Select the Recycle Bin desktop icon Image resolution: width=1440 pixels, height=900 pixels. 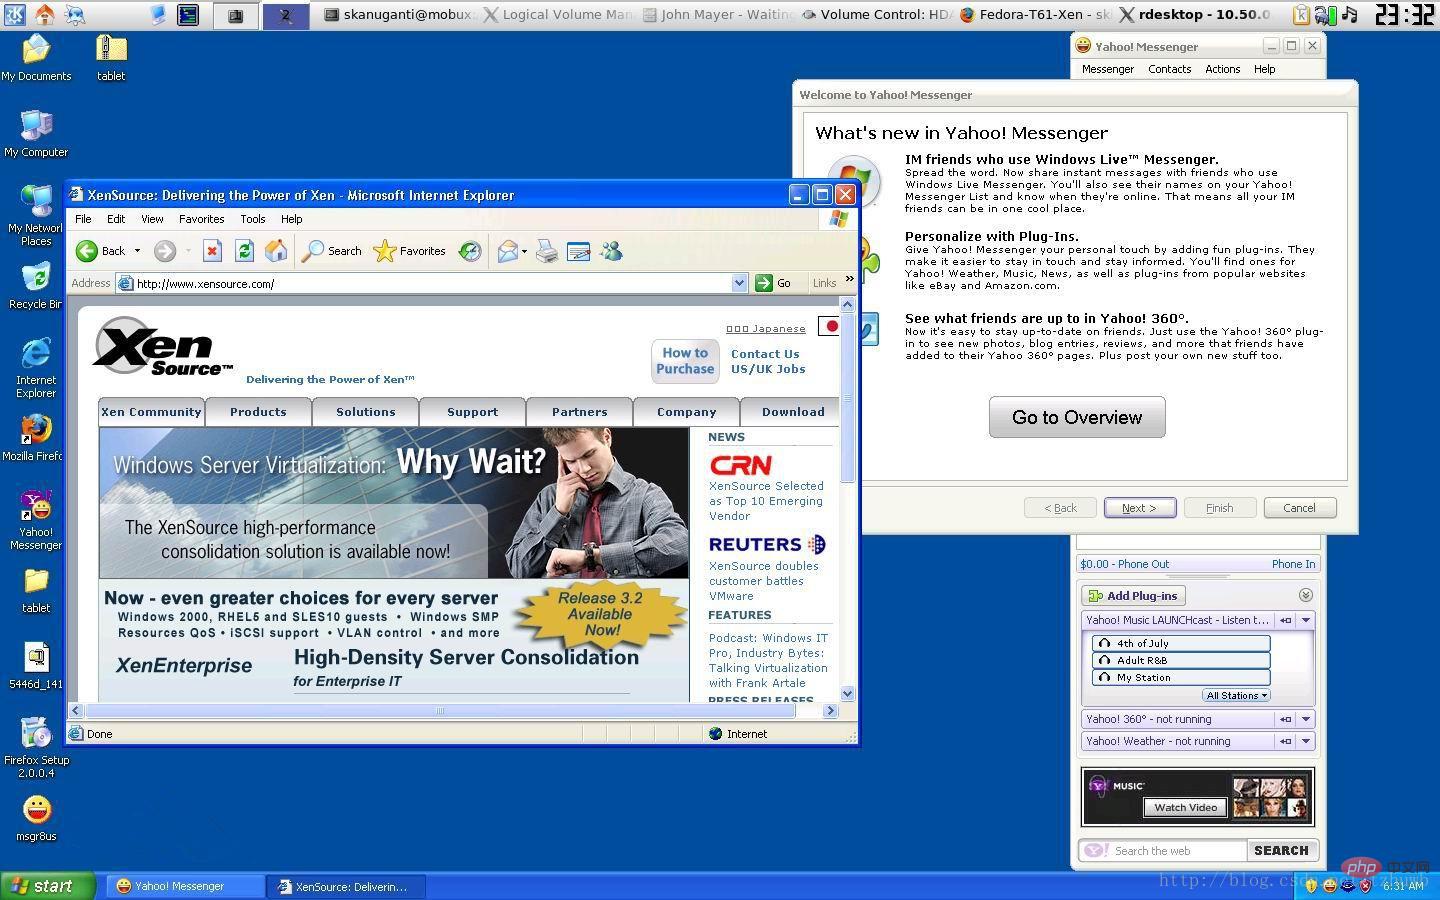(34, 286)
